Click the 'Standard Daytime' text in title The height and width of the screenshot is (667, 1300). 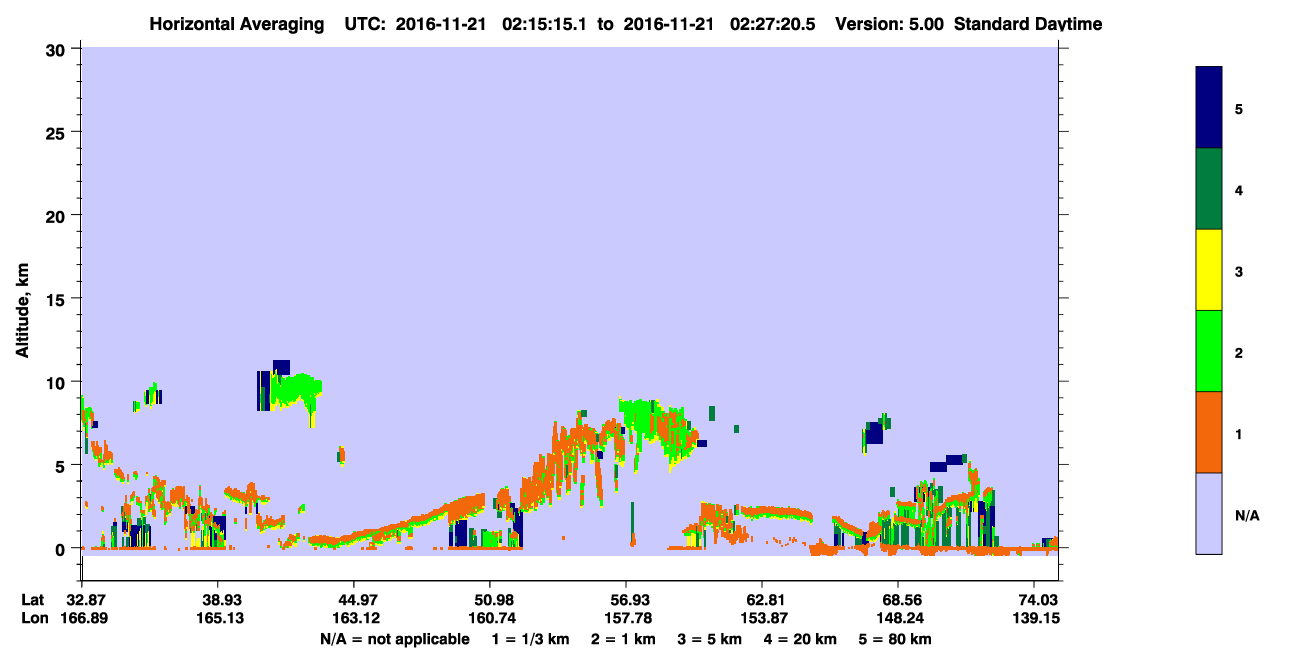(1028, 24)
